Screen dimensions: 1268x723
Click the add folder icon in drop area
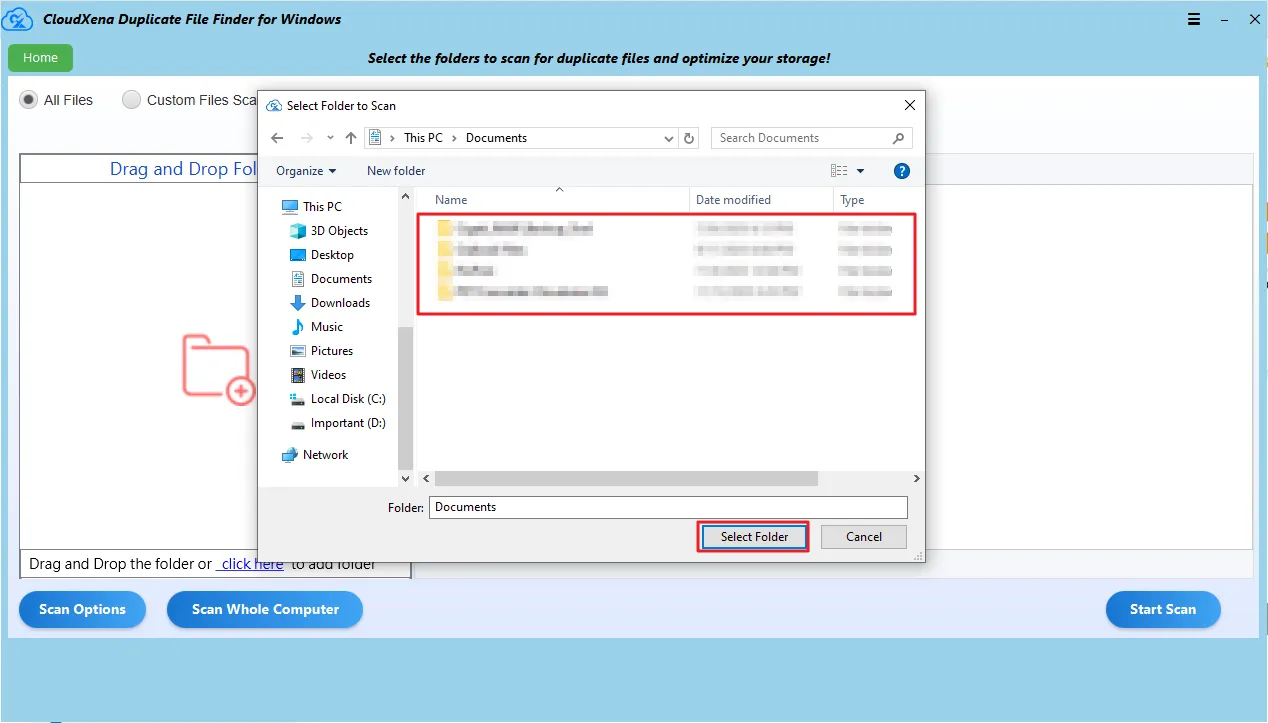(x=218, y=369)
